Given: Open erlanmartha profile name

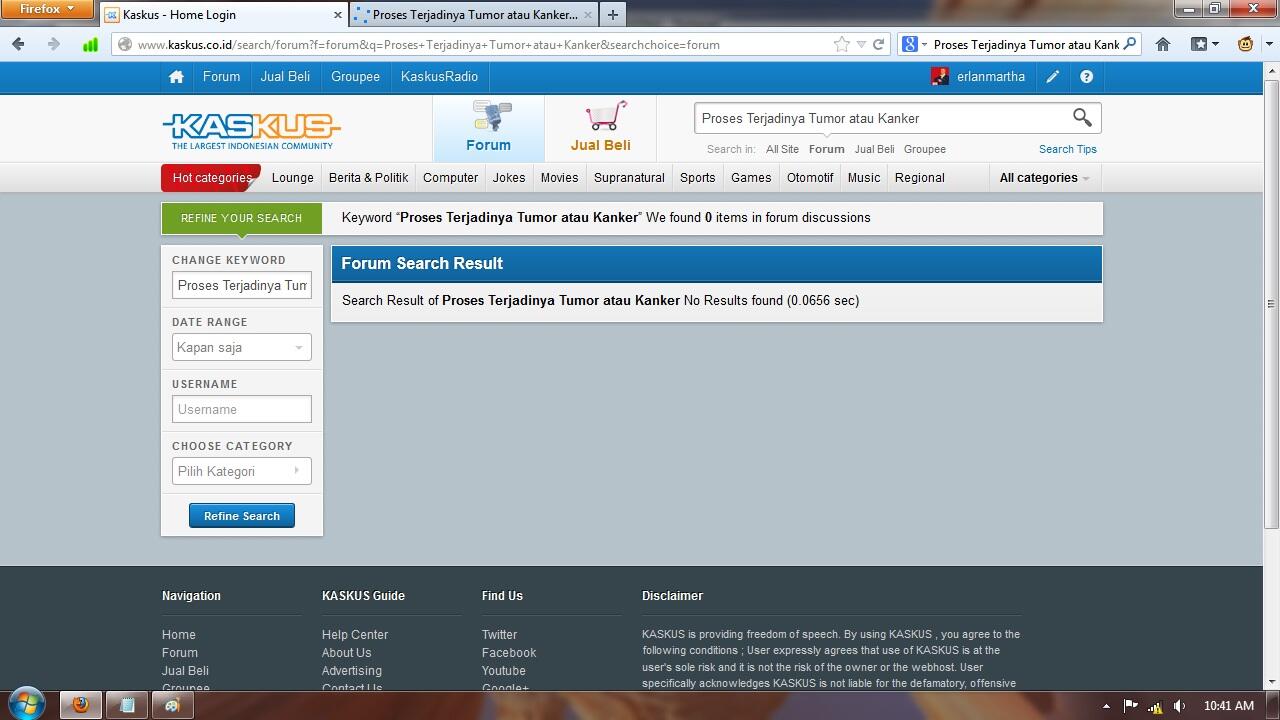Looking at the screenshot, I should (991, 77).
